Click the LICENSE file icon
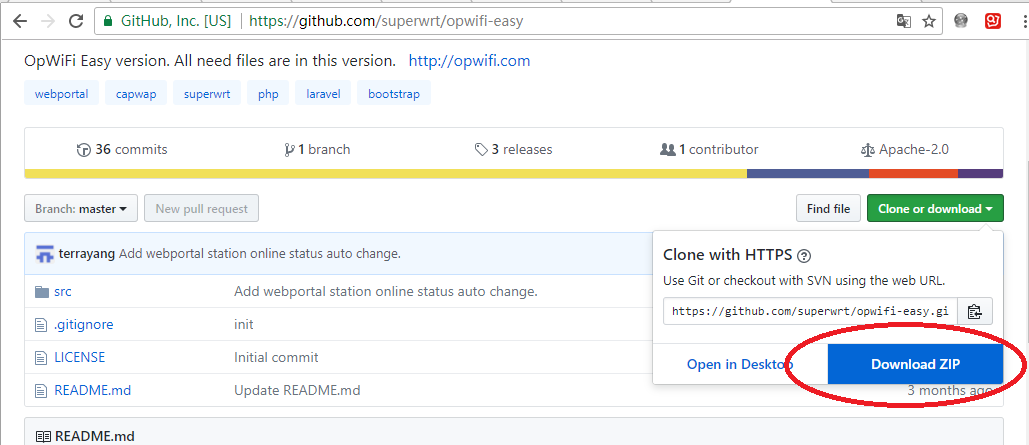Viewport: 1029px width, 445px height. pos(41,358)
